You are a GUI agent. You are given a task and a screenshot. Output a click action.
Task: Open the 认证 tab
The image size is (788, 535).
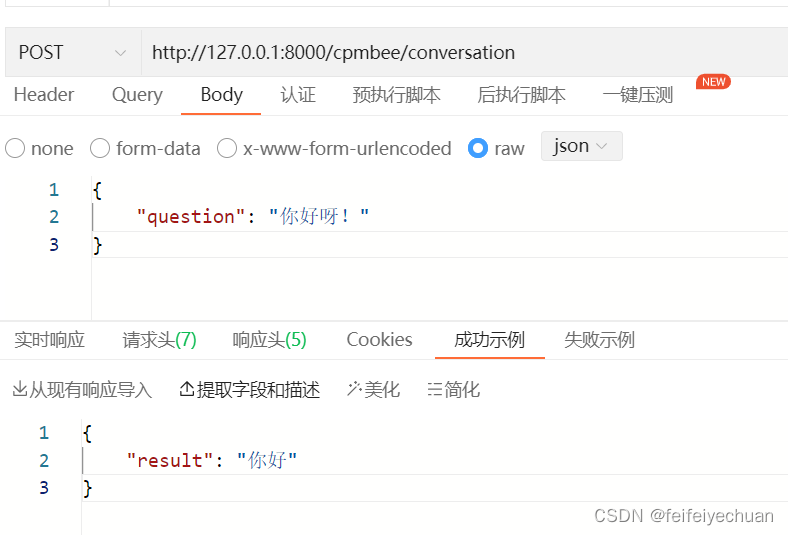(x=298, y=95)
